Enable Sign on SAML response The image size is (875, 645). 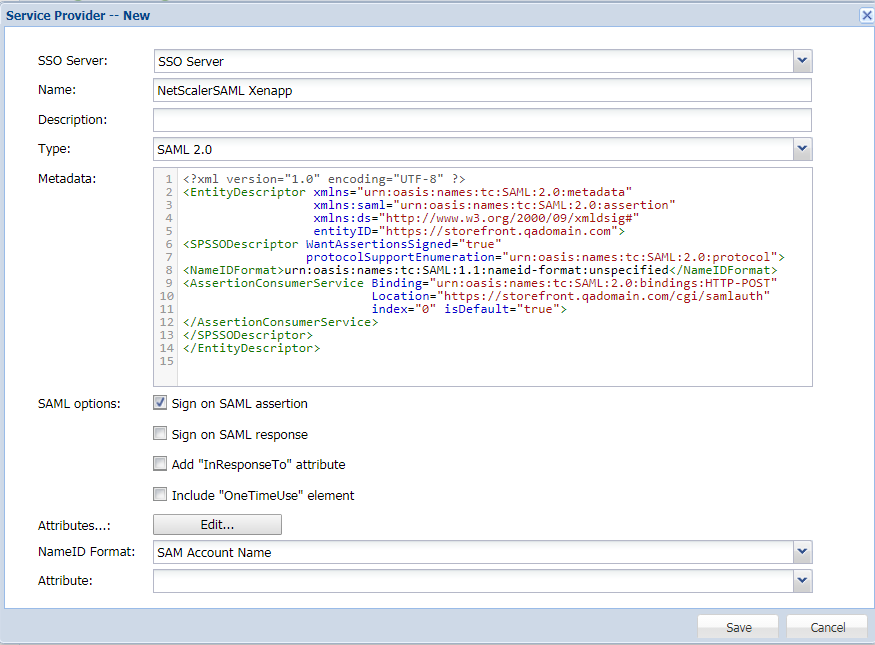pos(160,434)
